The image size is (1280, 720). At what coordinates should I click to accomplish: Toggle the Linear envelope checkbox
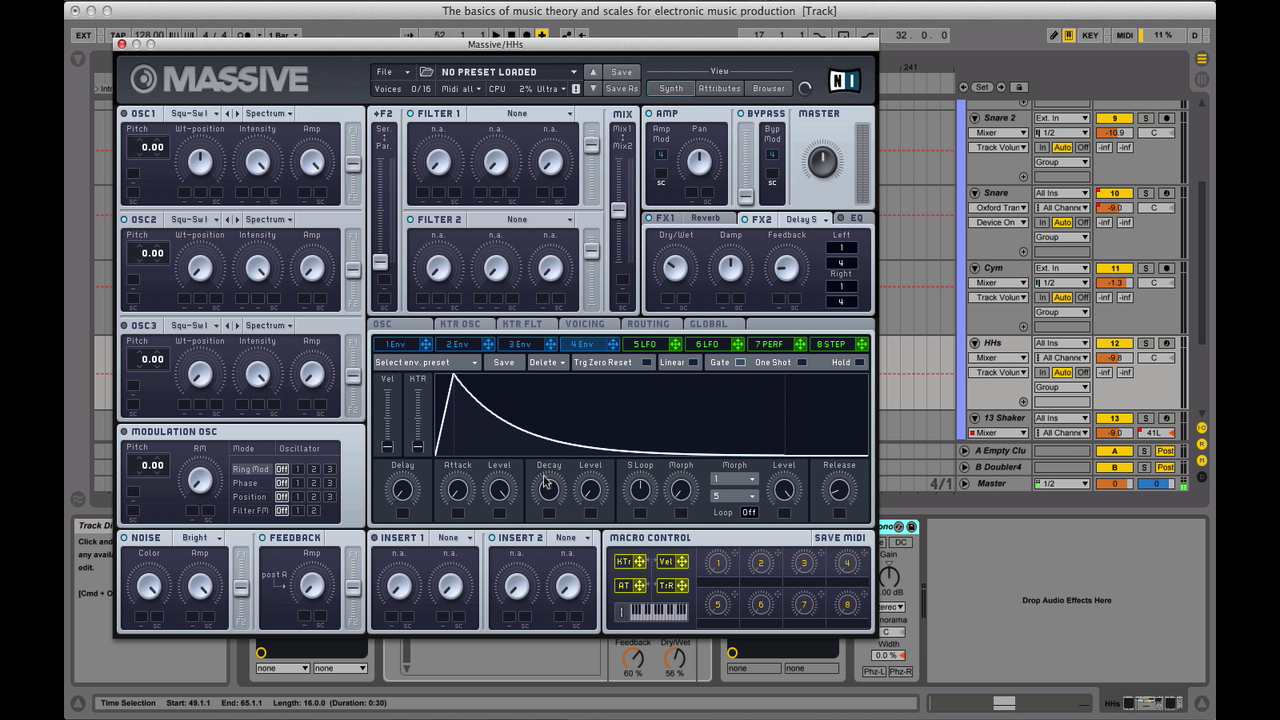click(x=693, y=363)
